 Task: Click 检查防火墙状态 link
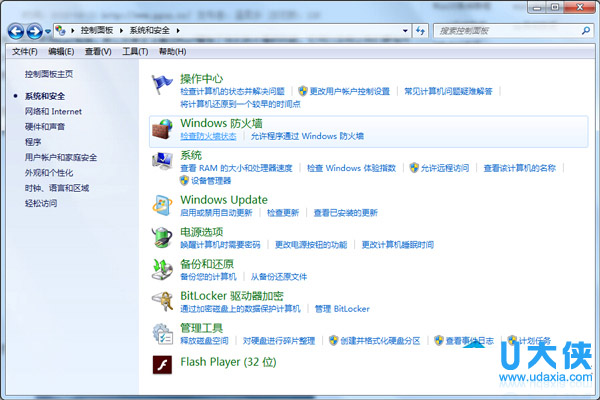pyautogui.click(x=208, y=136)
